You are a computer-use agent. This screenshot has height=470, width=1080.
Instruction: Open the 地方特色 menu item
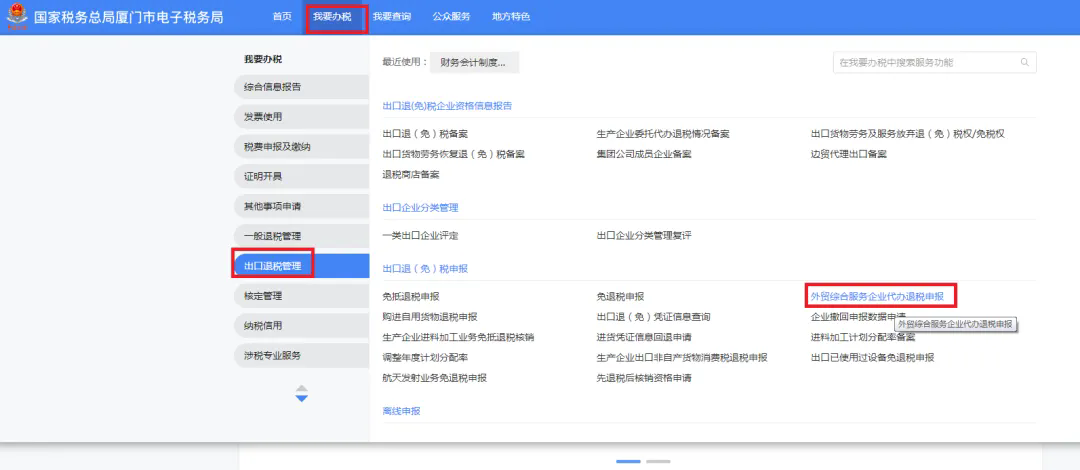511,17
